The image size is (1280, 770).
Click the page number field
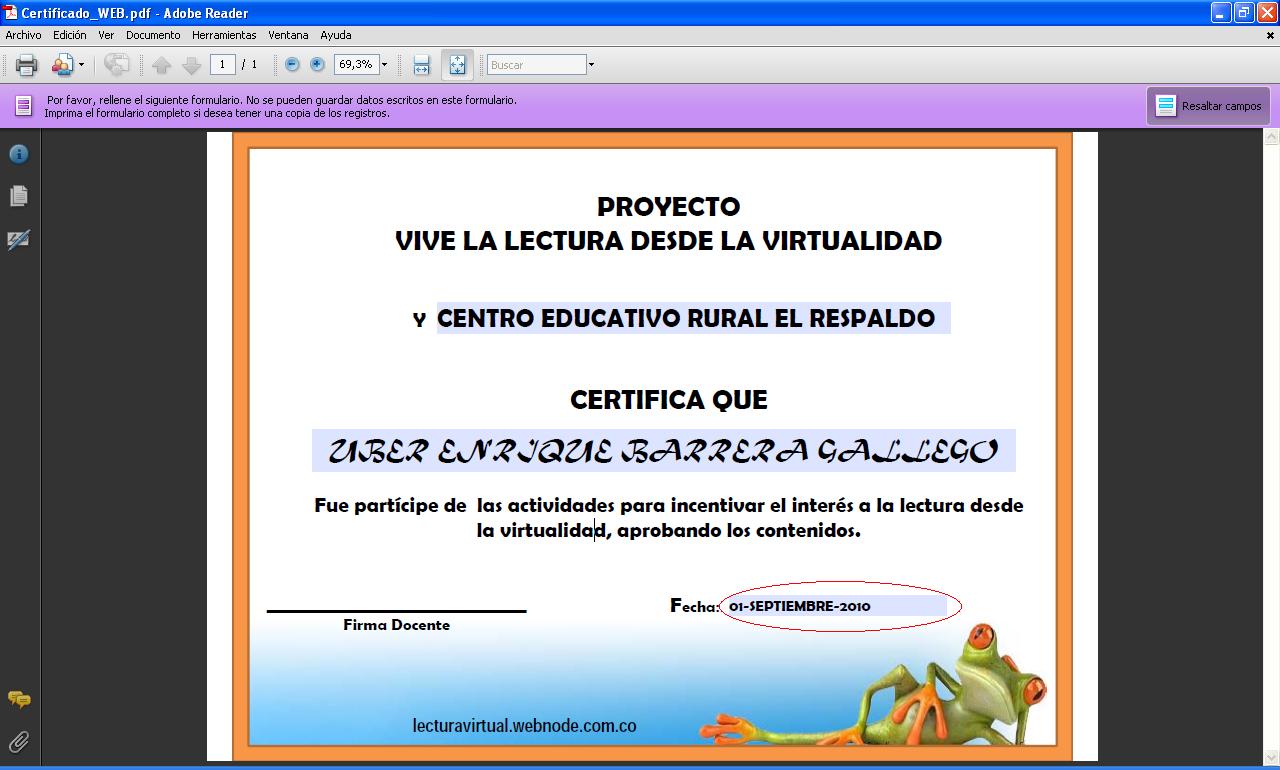(222, 65)
